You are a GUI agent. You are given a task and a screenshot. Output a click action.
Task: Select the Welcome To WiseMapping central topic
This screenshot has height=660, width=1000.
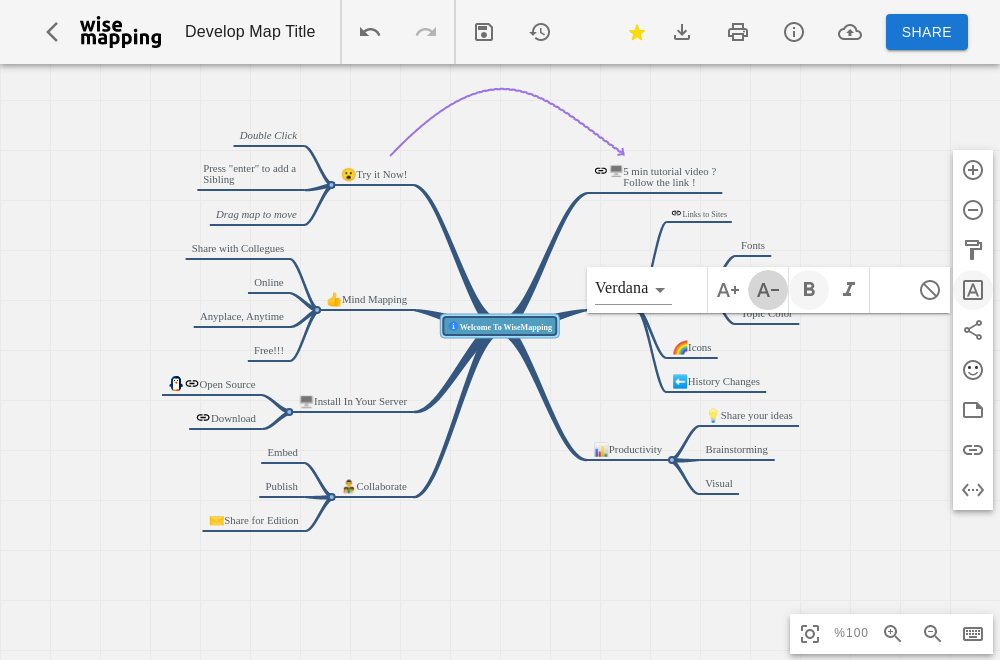click(x=500, y=326)
